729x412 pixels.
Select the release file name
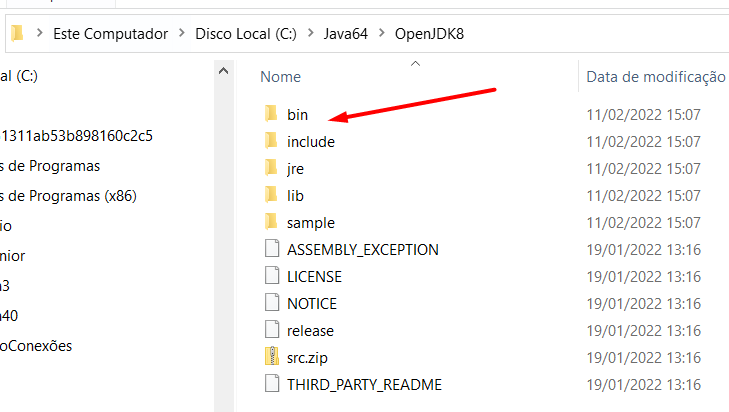coord(310,331)
